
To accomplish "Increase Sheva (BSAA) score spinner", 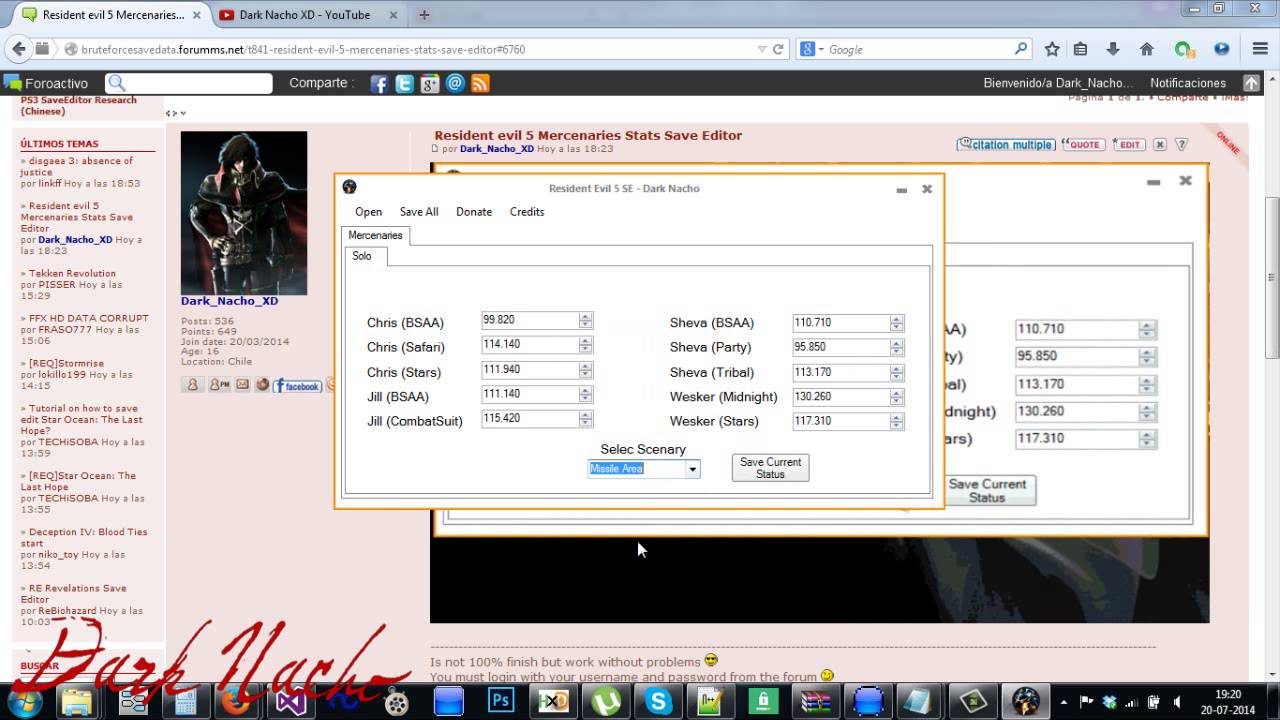I will pos(896,319).
